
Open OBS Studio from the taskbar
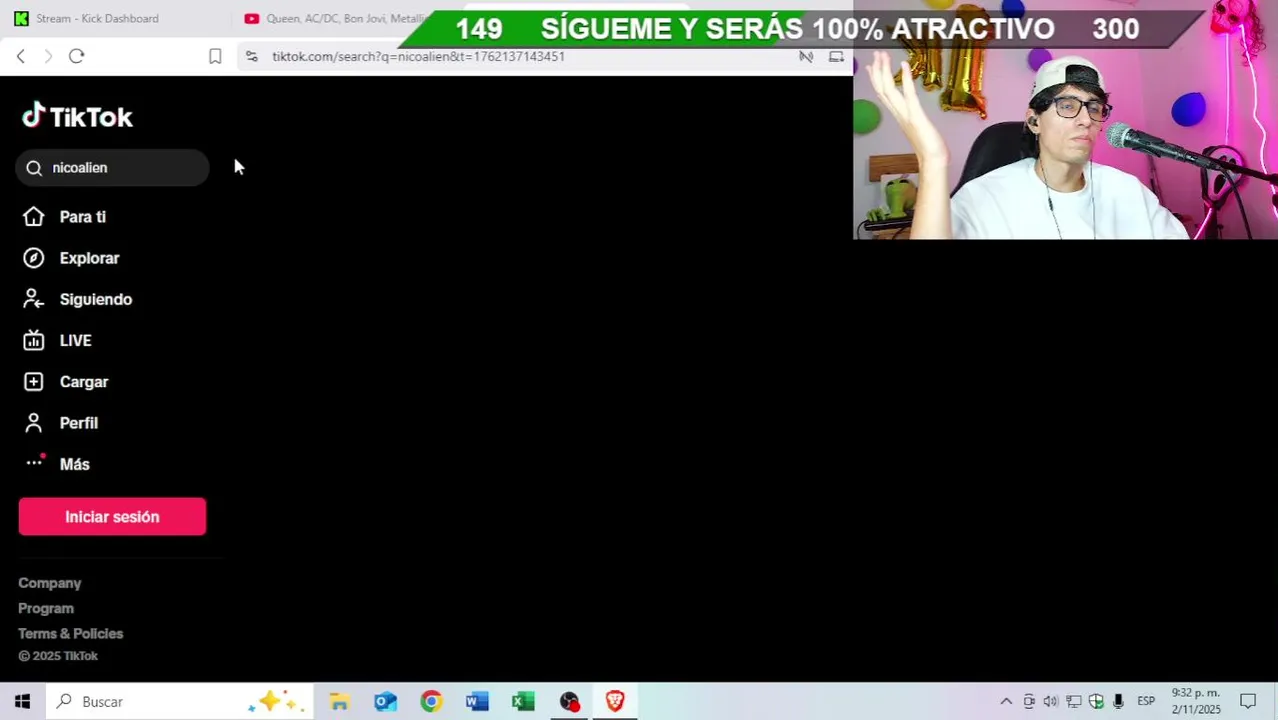(x=569, y=702)
